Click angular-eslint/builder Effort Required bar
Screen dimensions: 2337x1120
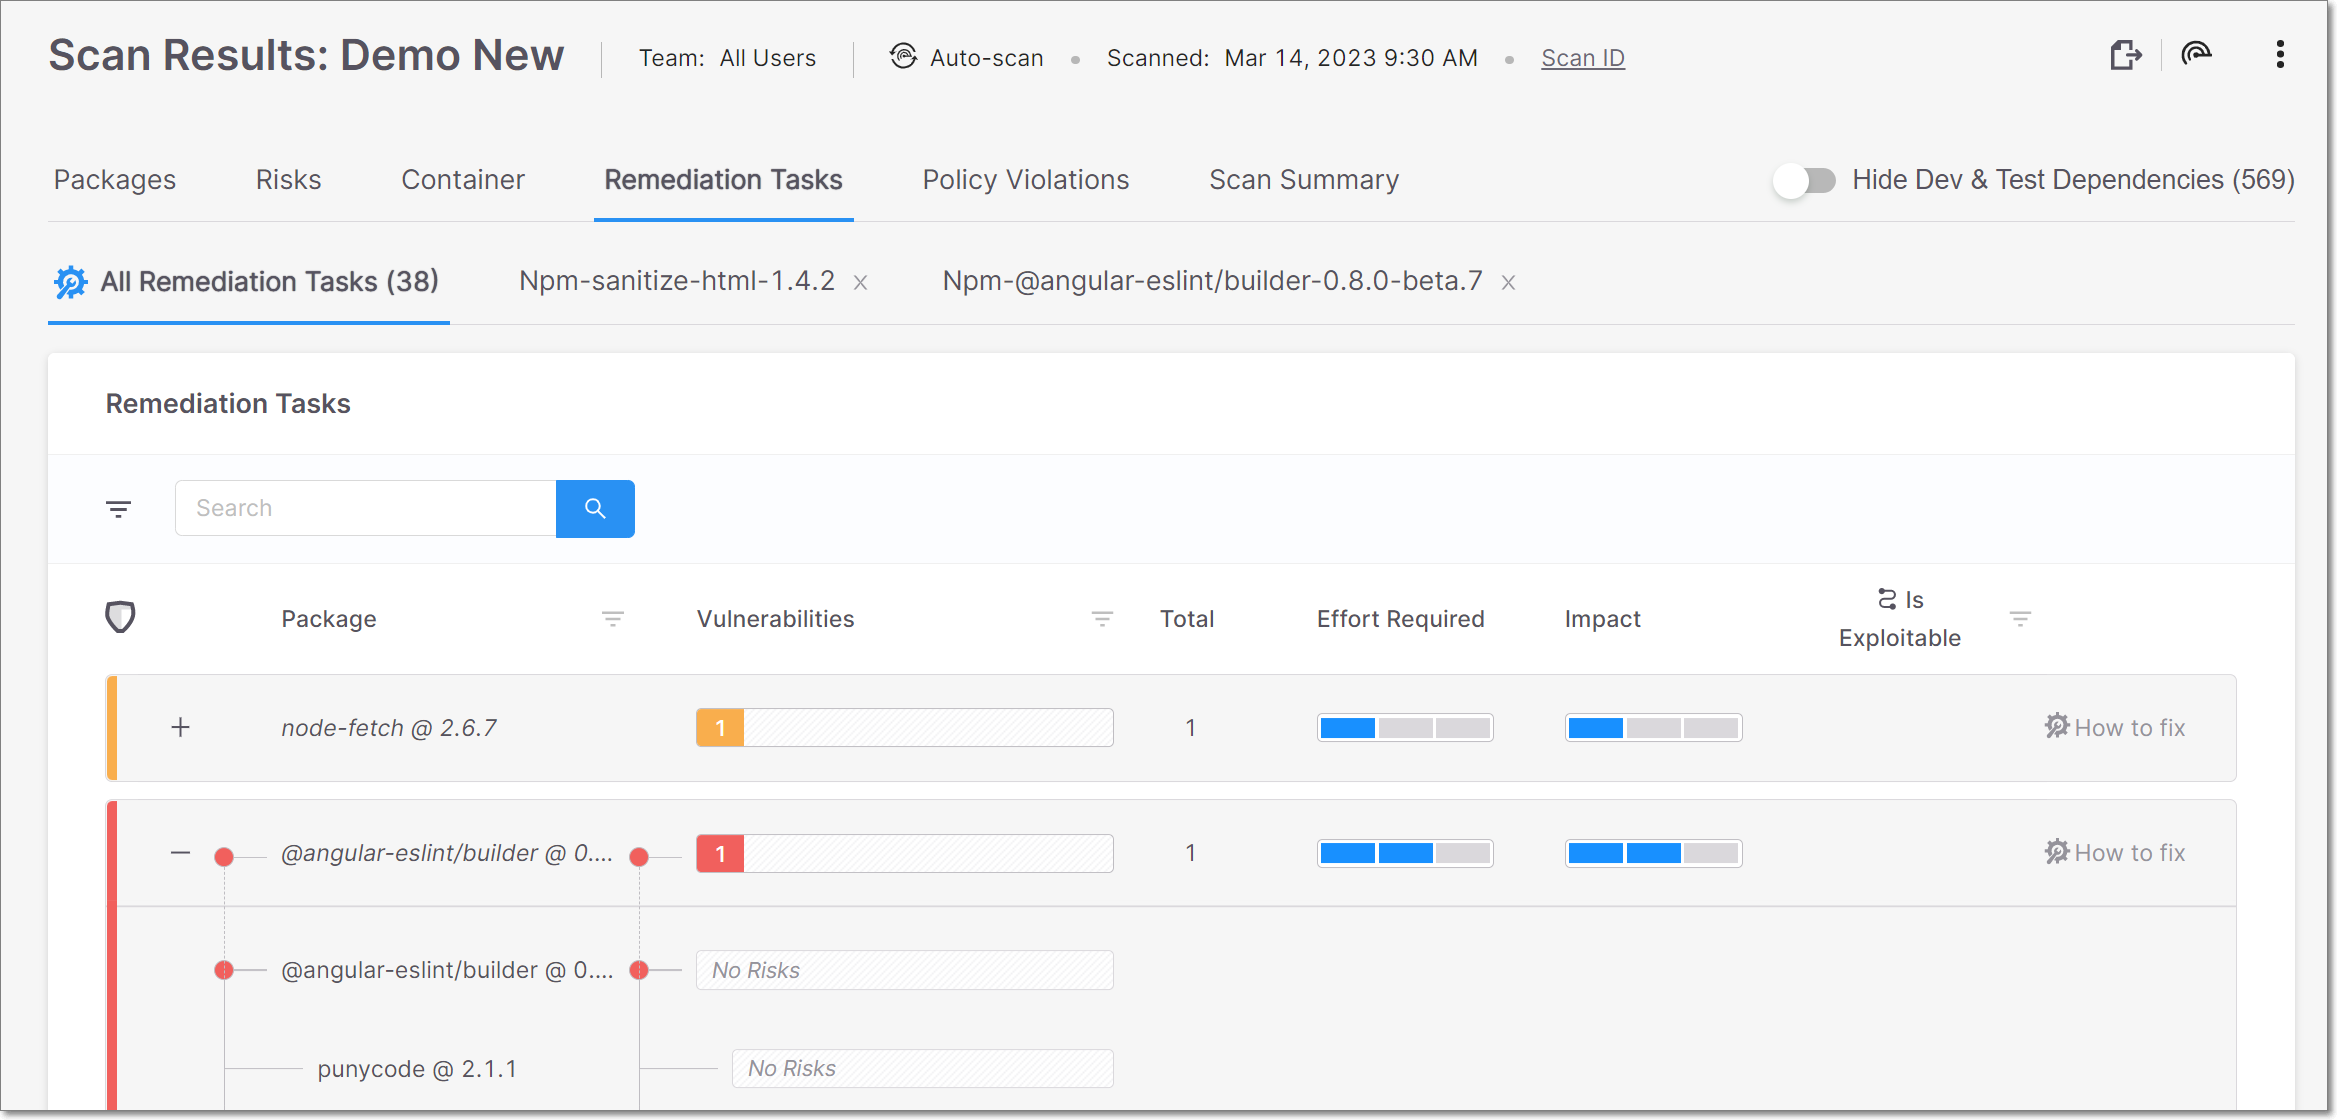1405,853
